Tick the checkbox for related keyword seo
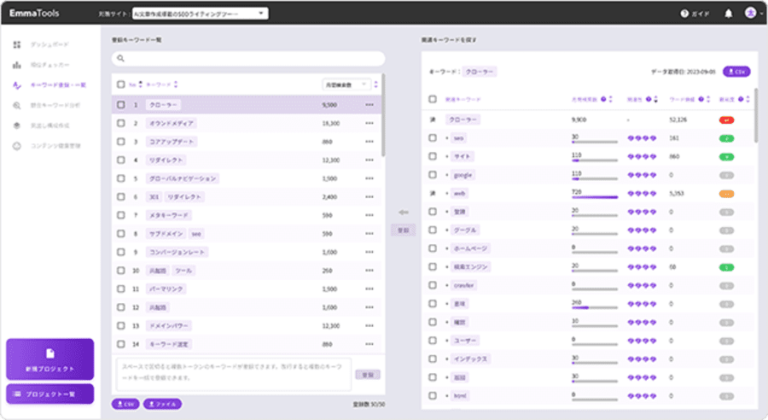The width and height of the screenshot is (768, 420). [x=433, y=137]
